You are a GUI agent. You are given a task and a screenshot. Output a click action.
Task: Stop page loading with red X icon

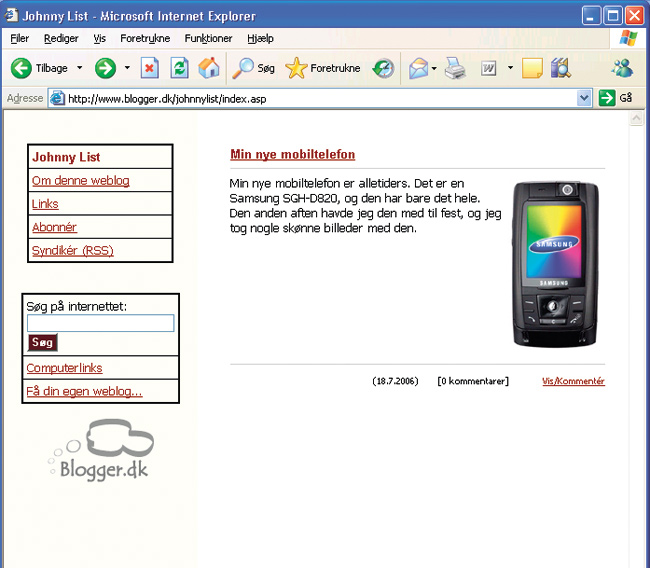pyautogui.click(x=150, y=68)
